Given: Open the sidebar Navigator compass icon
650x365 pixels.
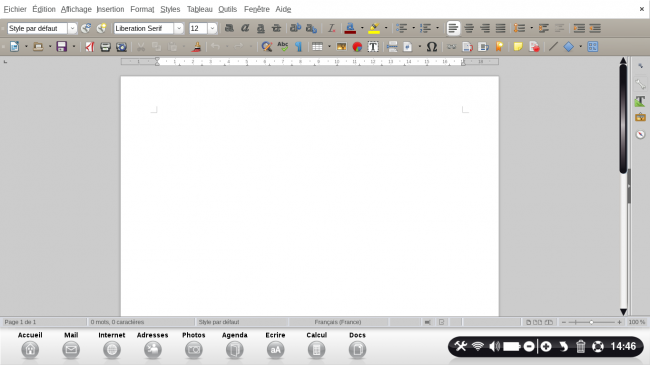Looking at the screenshot, I should 640,134.
